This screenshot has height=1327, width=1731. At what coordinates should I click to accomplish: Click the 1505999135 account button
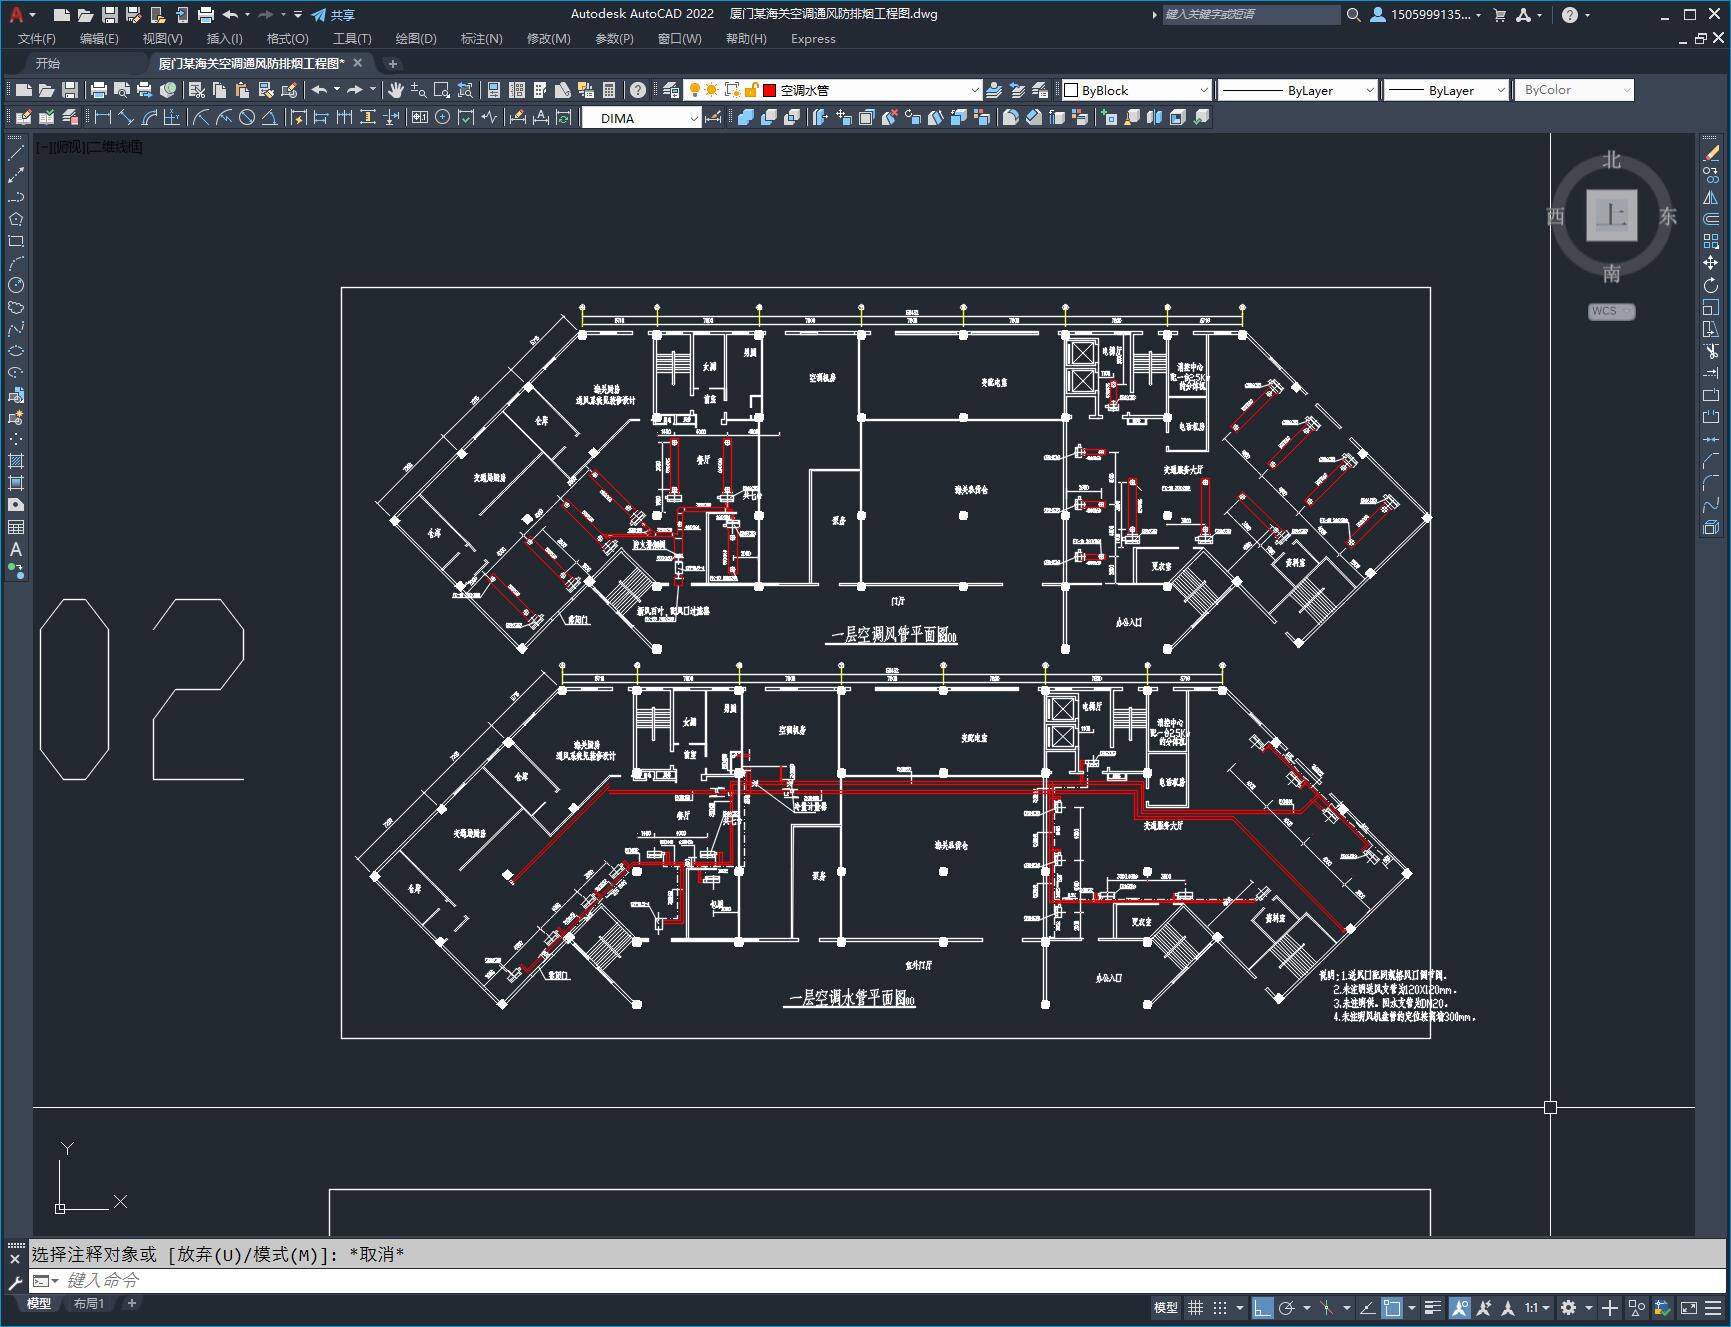click(1426, 15)
